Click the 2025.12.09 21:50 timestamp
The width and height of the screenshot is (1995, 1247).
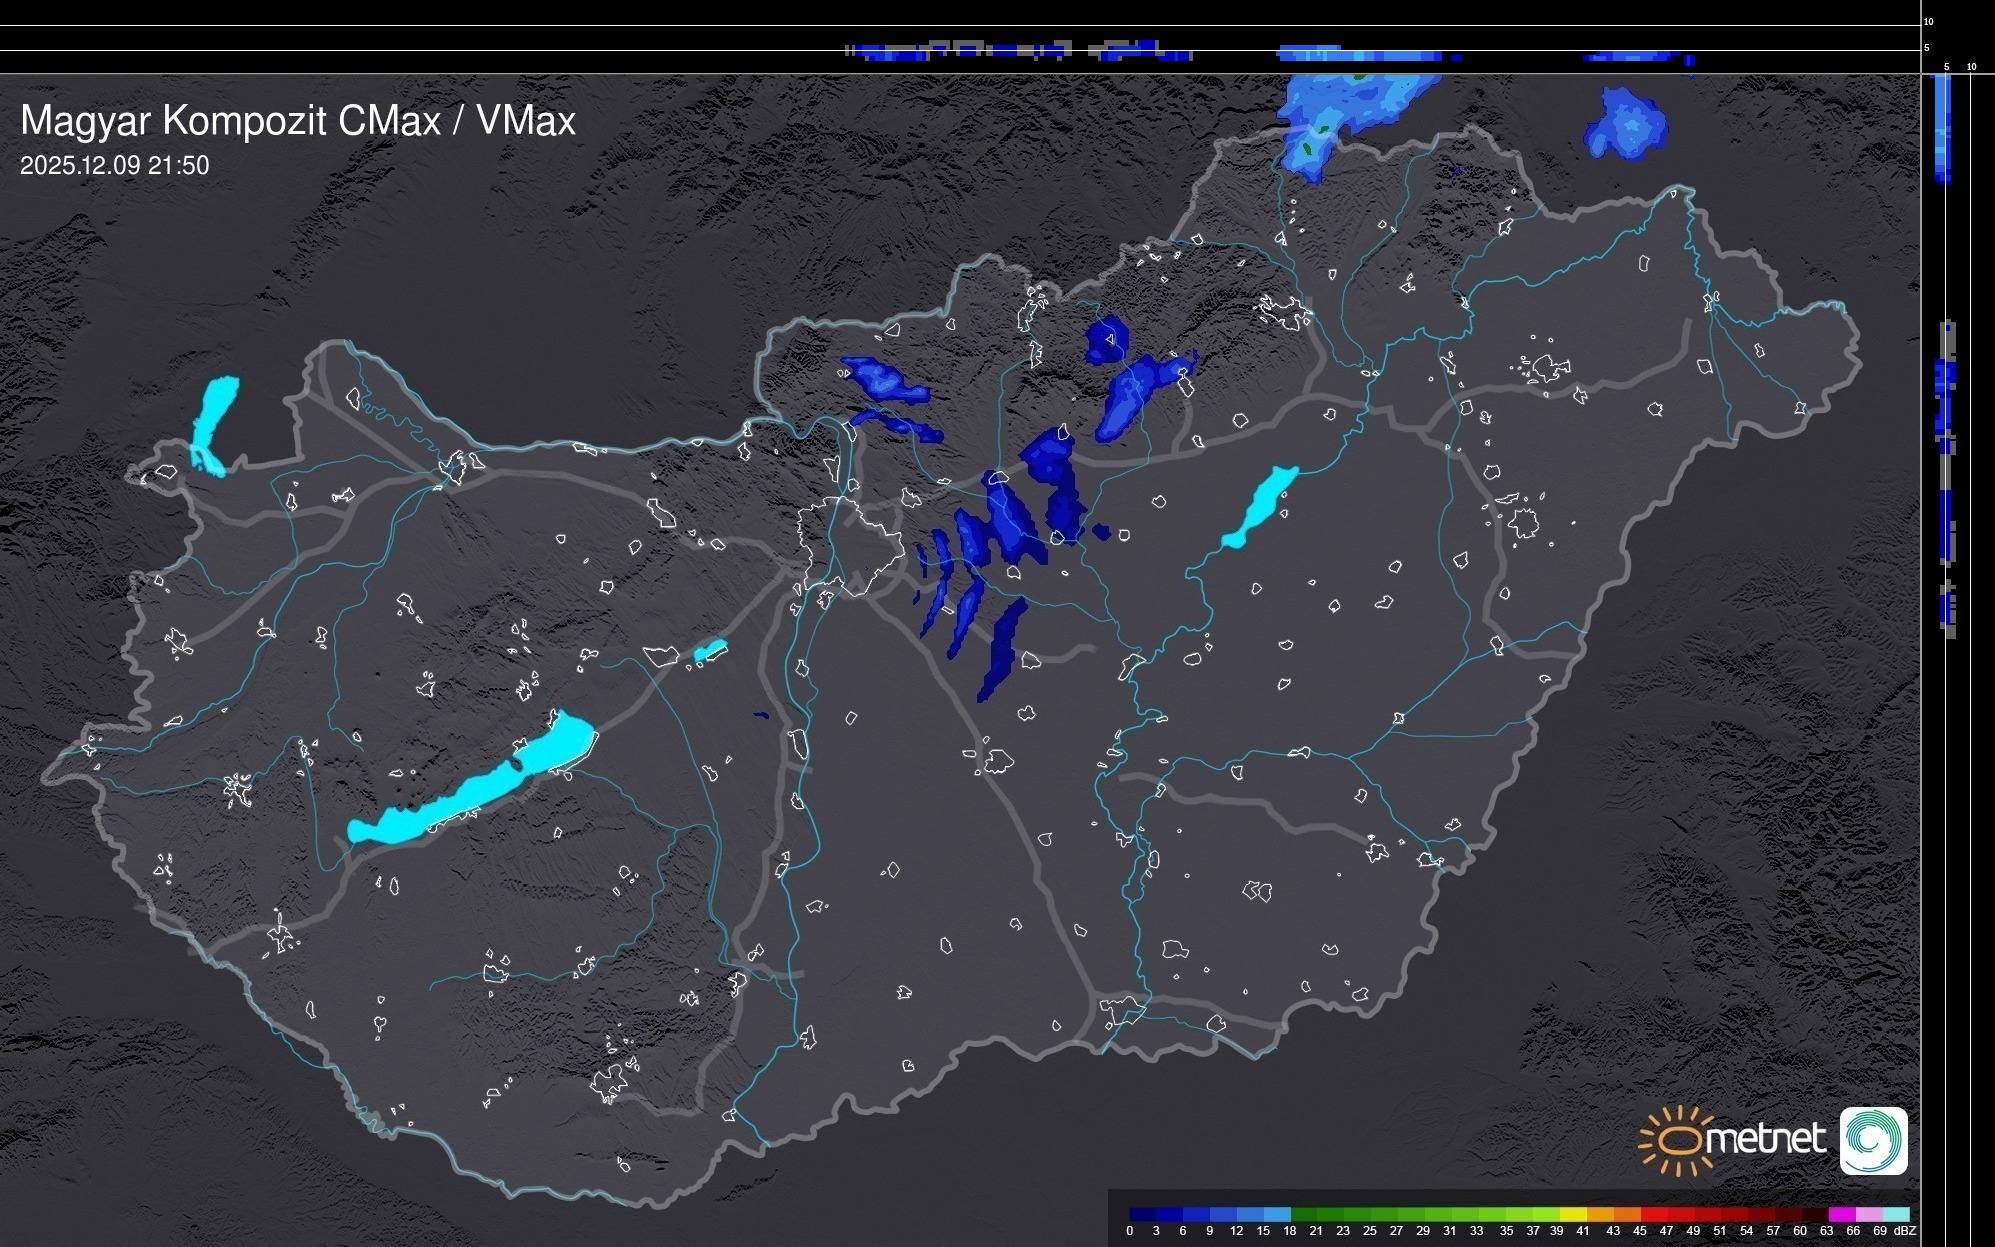pos(115,166)
